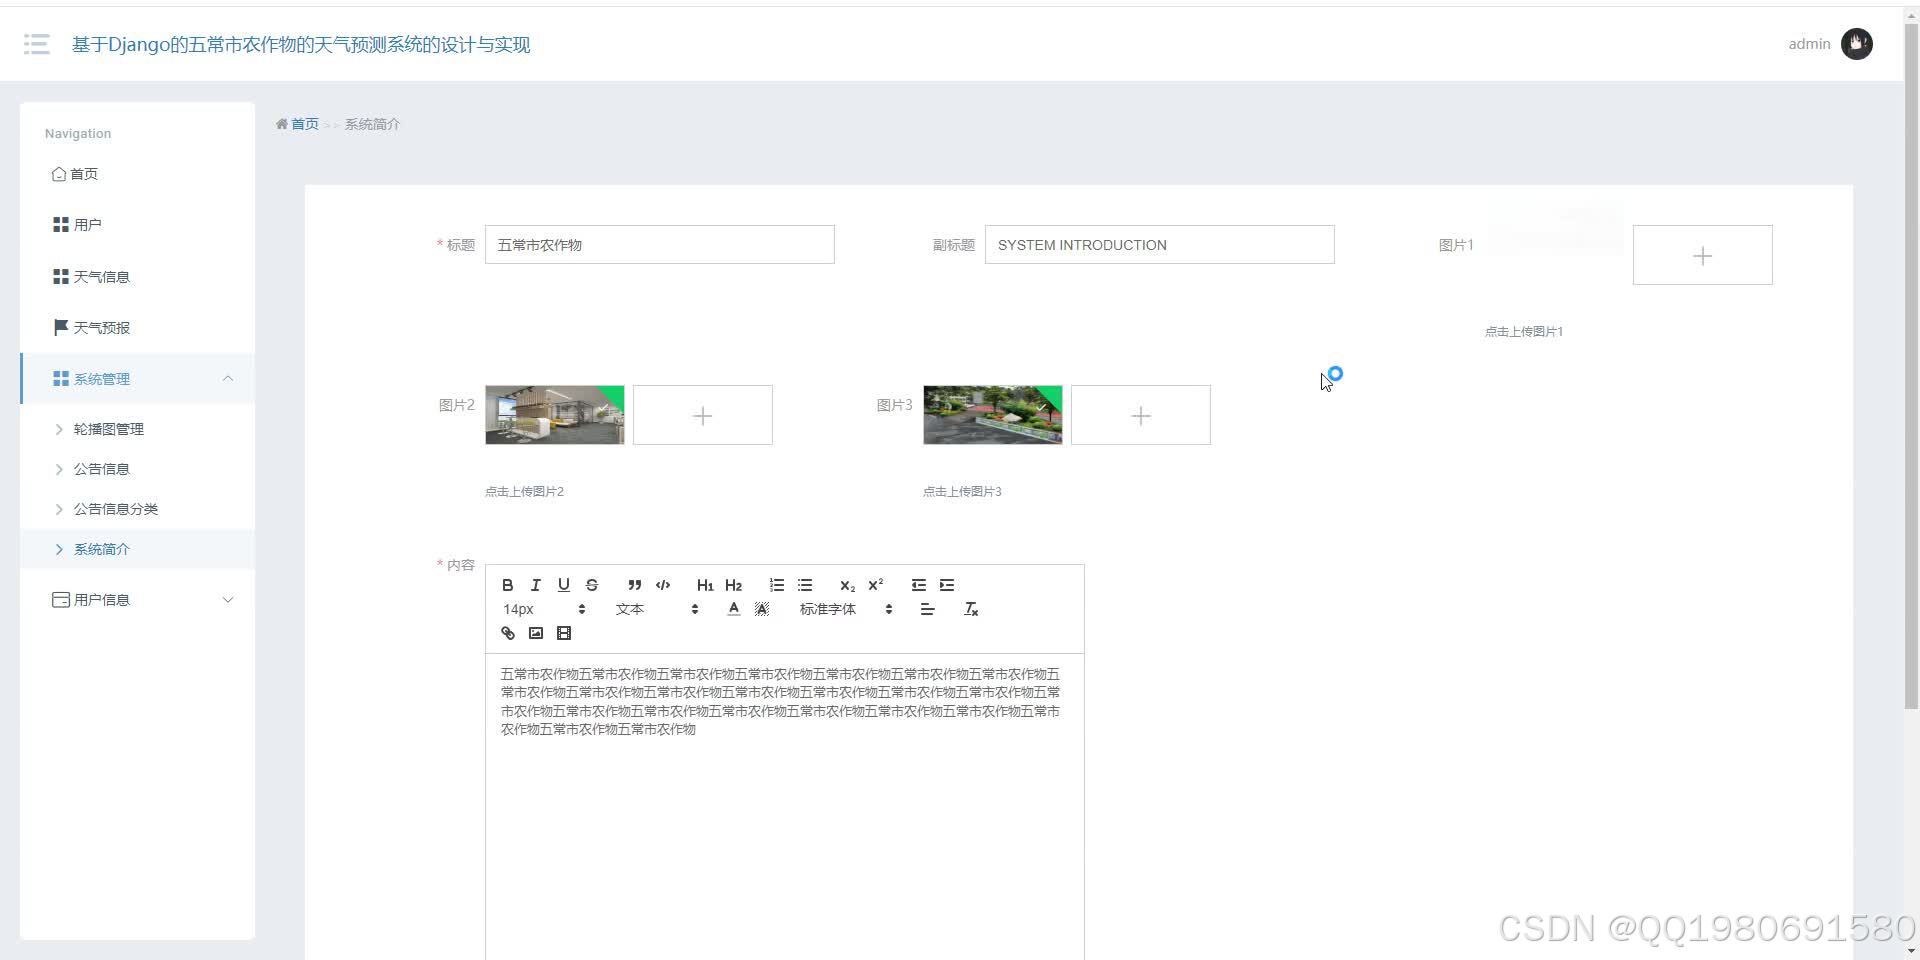Open the font color picker
Image resolution: width=1920 pixels, height=960 pixels.
click(733, 608)
